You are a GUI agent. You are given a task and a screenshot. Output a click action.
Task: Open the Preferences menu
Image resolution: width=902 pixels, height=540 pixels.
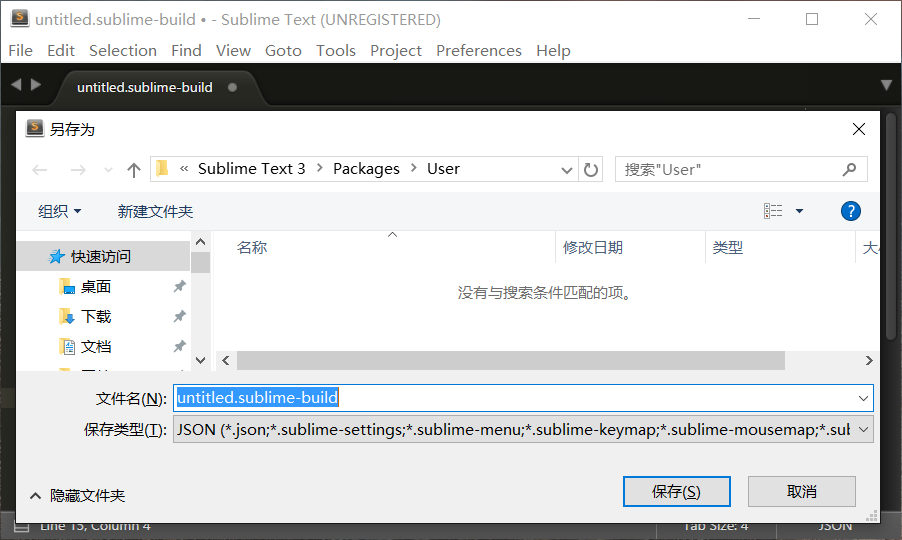[x=479, y=51]
